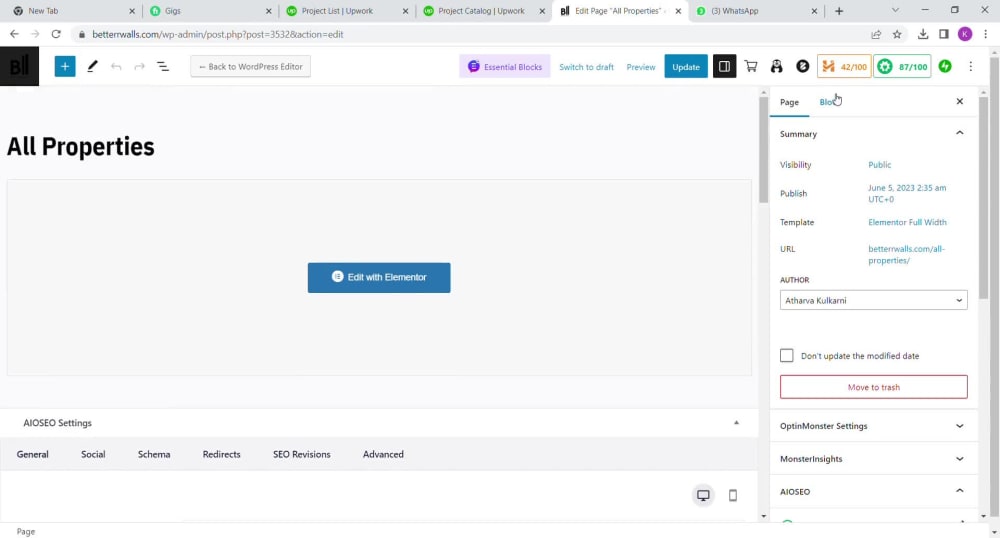The image size is (1000, 538).
Task: Open the Redirects AIOSEO tab
Action: coord(221,454)
